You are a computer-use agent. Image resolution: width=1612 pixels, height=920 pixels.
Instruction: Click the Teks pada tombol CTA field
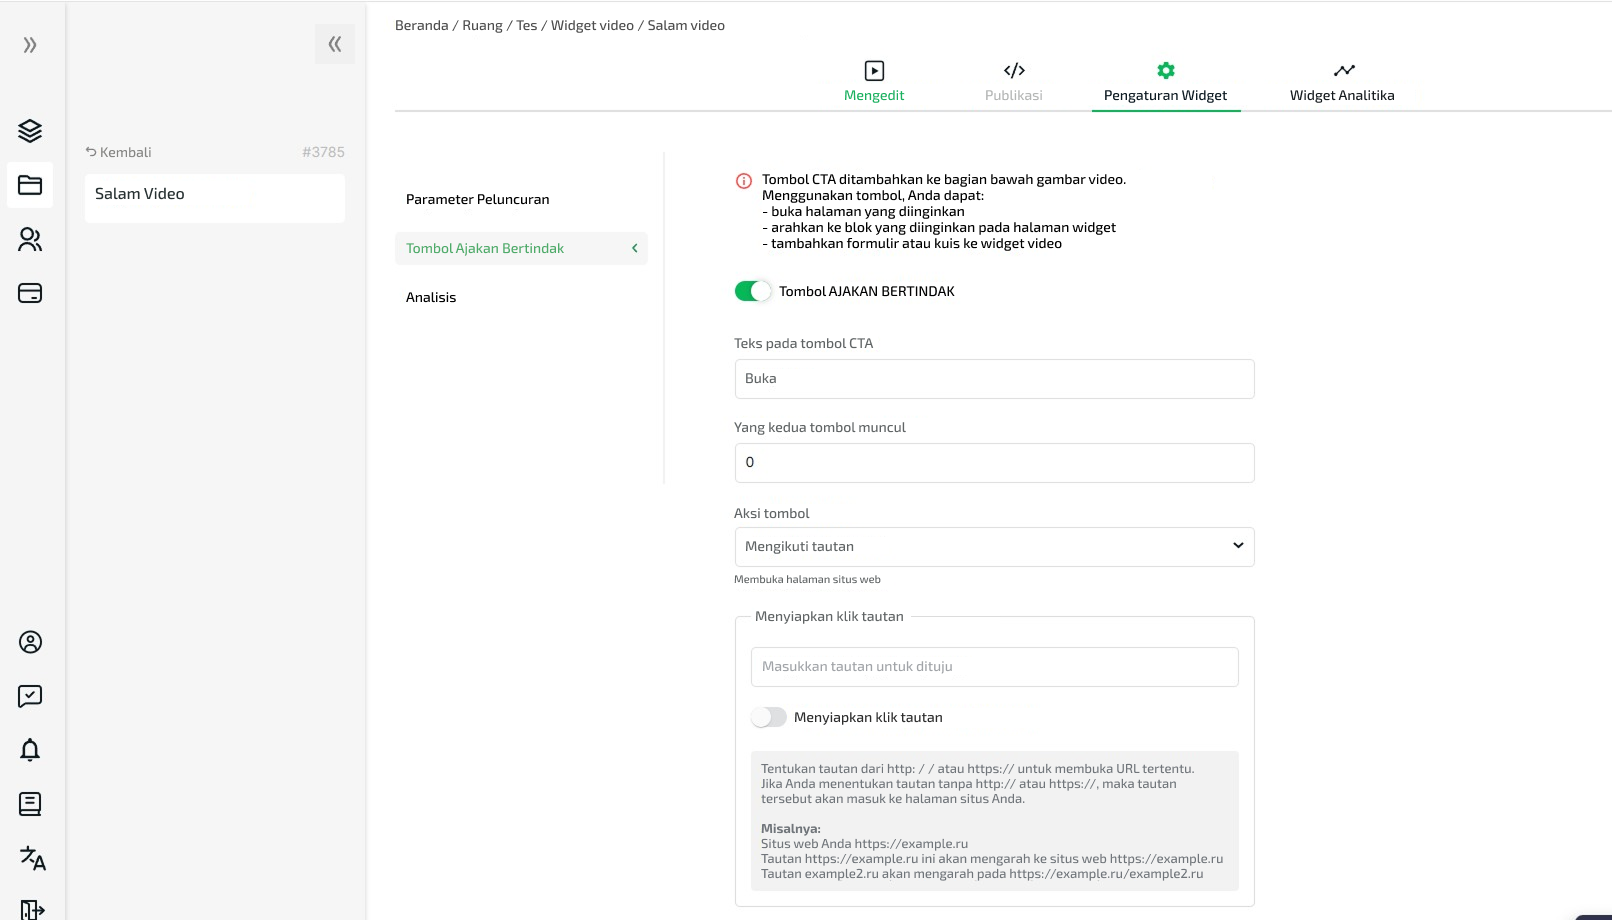pos(994,379)
